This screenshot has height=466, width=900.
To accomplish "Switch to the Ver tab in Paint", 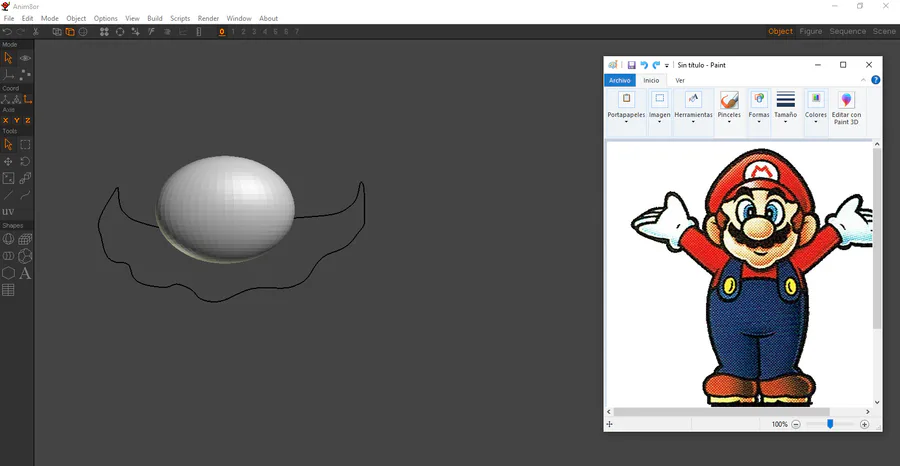I will (x=680, y=80).
